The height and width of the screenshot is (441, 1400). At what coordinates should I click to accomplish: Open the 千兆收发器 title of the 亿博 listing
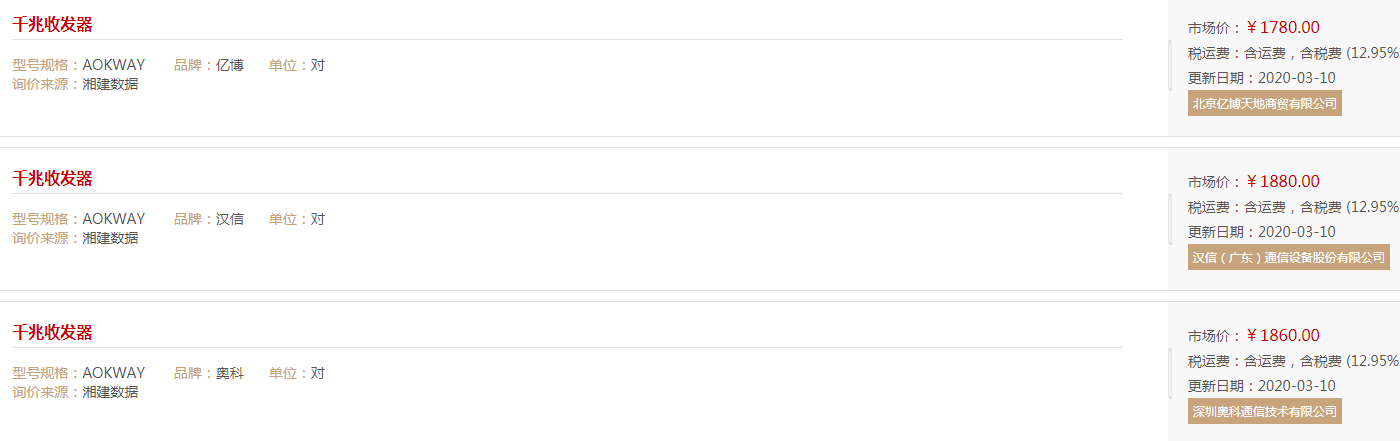pos(52,25)
